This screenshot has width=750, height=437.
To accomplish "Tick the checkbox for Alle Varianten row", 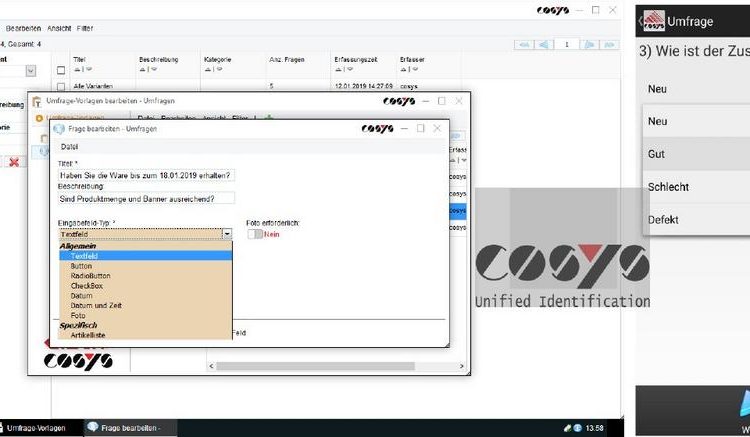I will point(61,87).
